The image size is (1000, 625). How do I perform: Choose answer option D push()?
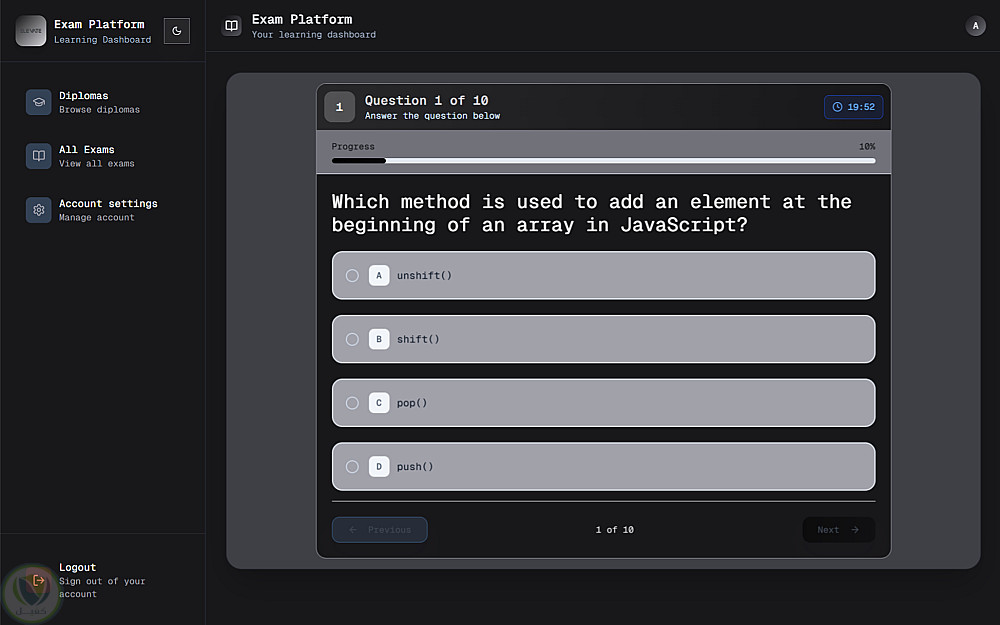[603, 467]
